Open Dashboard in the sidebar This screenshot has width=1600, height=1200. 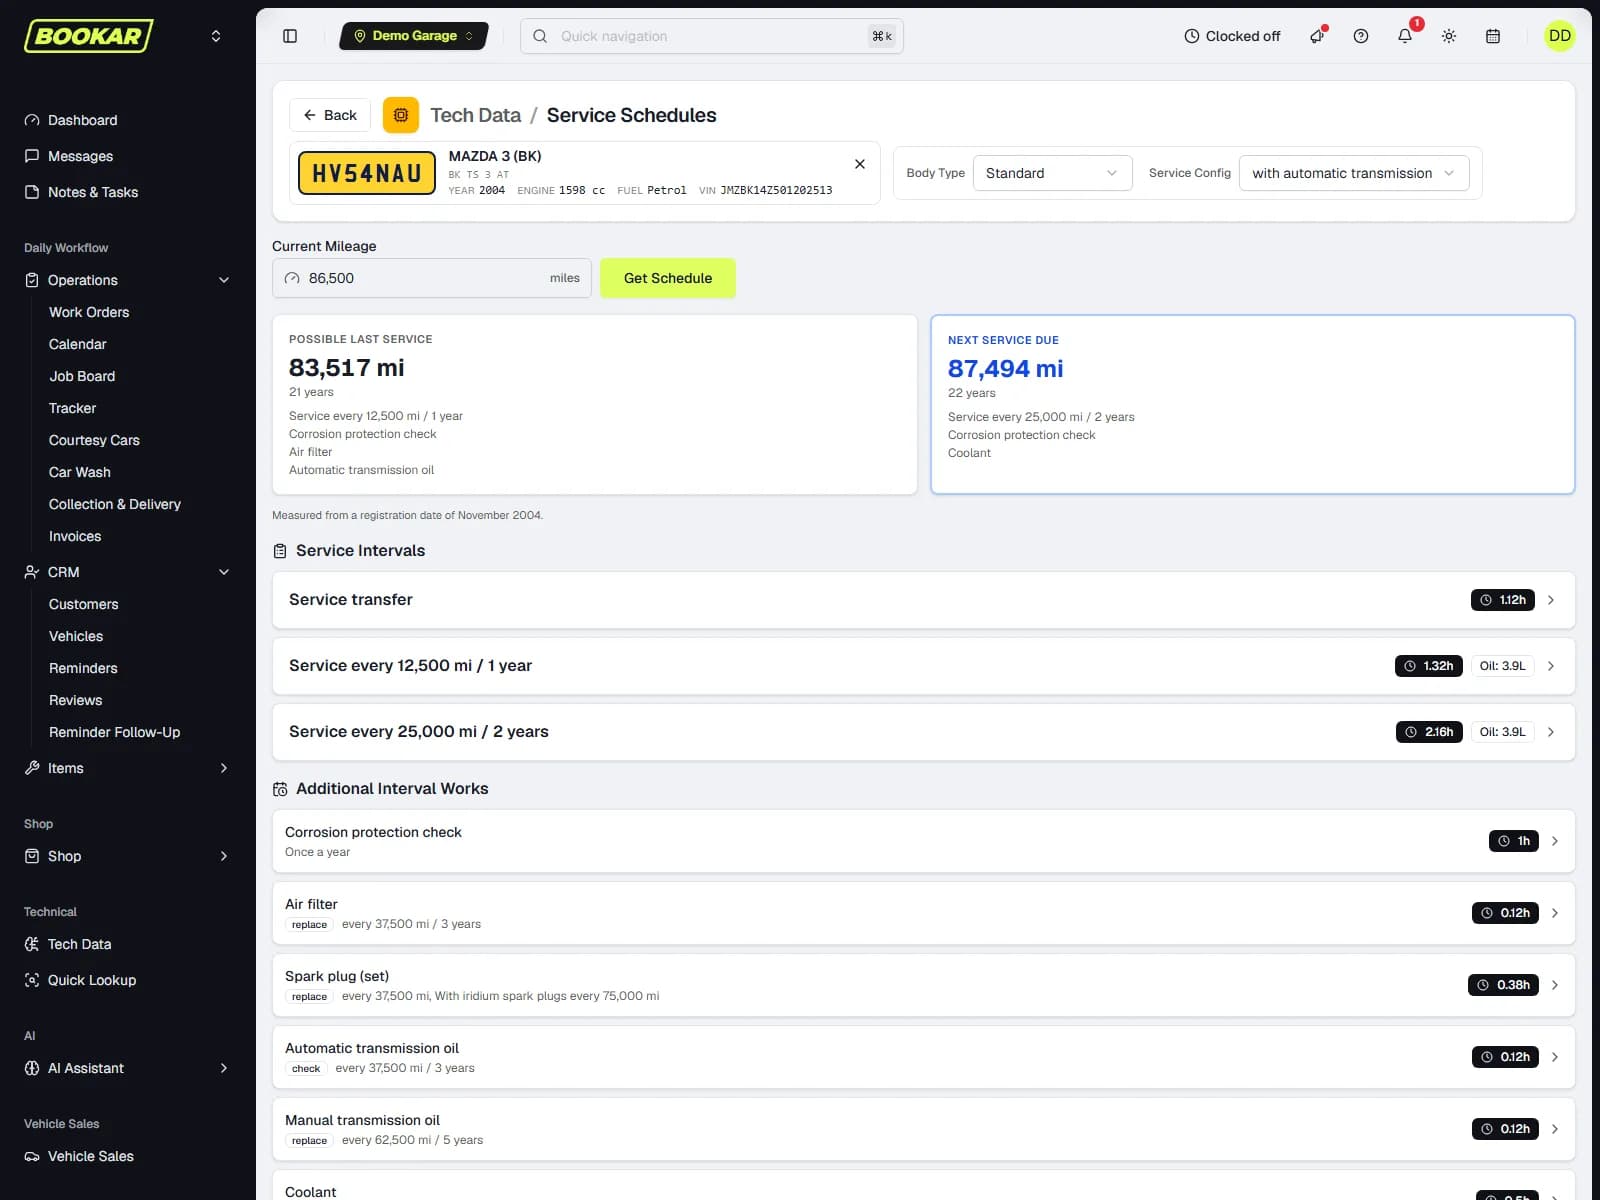pos(128,120)
